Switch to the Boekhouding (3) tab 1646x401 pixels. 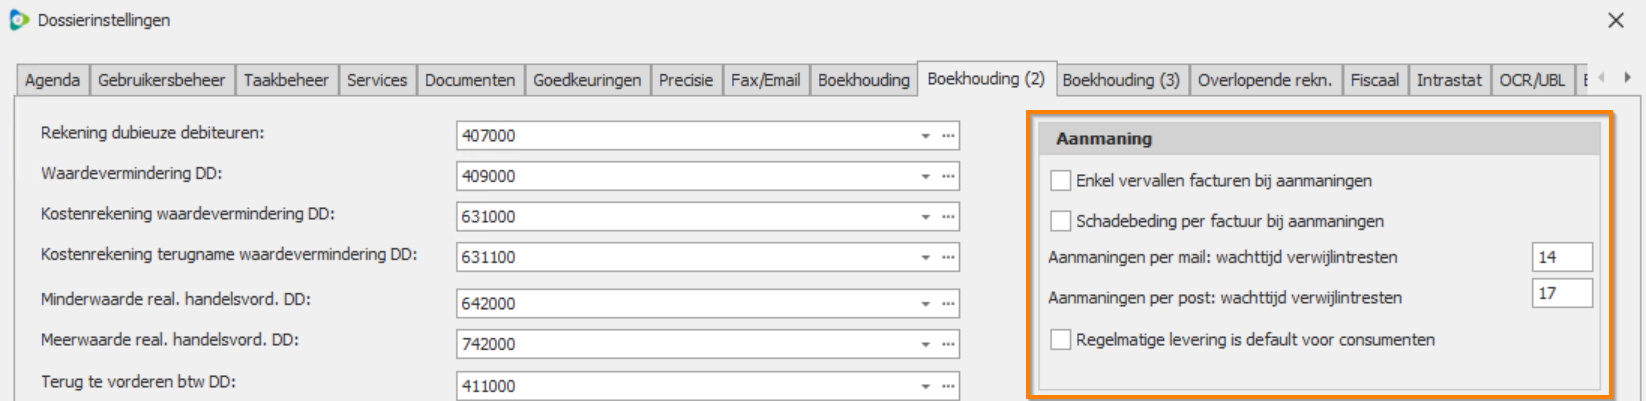(x=1121, y=80)
